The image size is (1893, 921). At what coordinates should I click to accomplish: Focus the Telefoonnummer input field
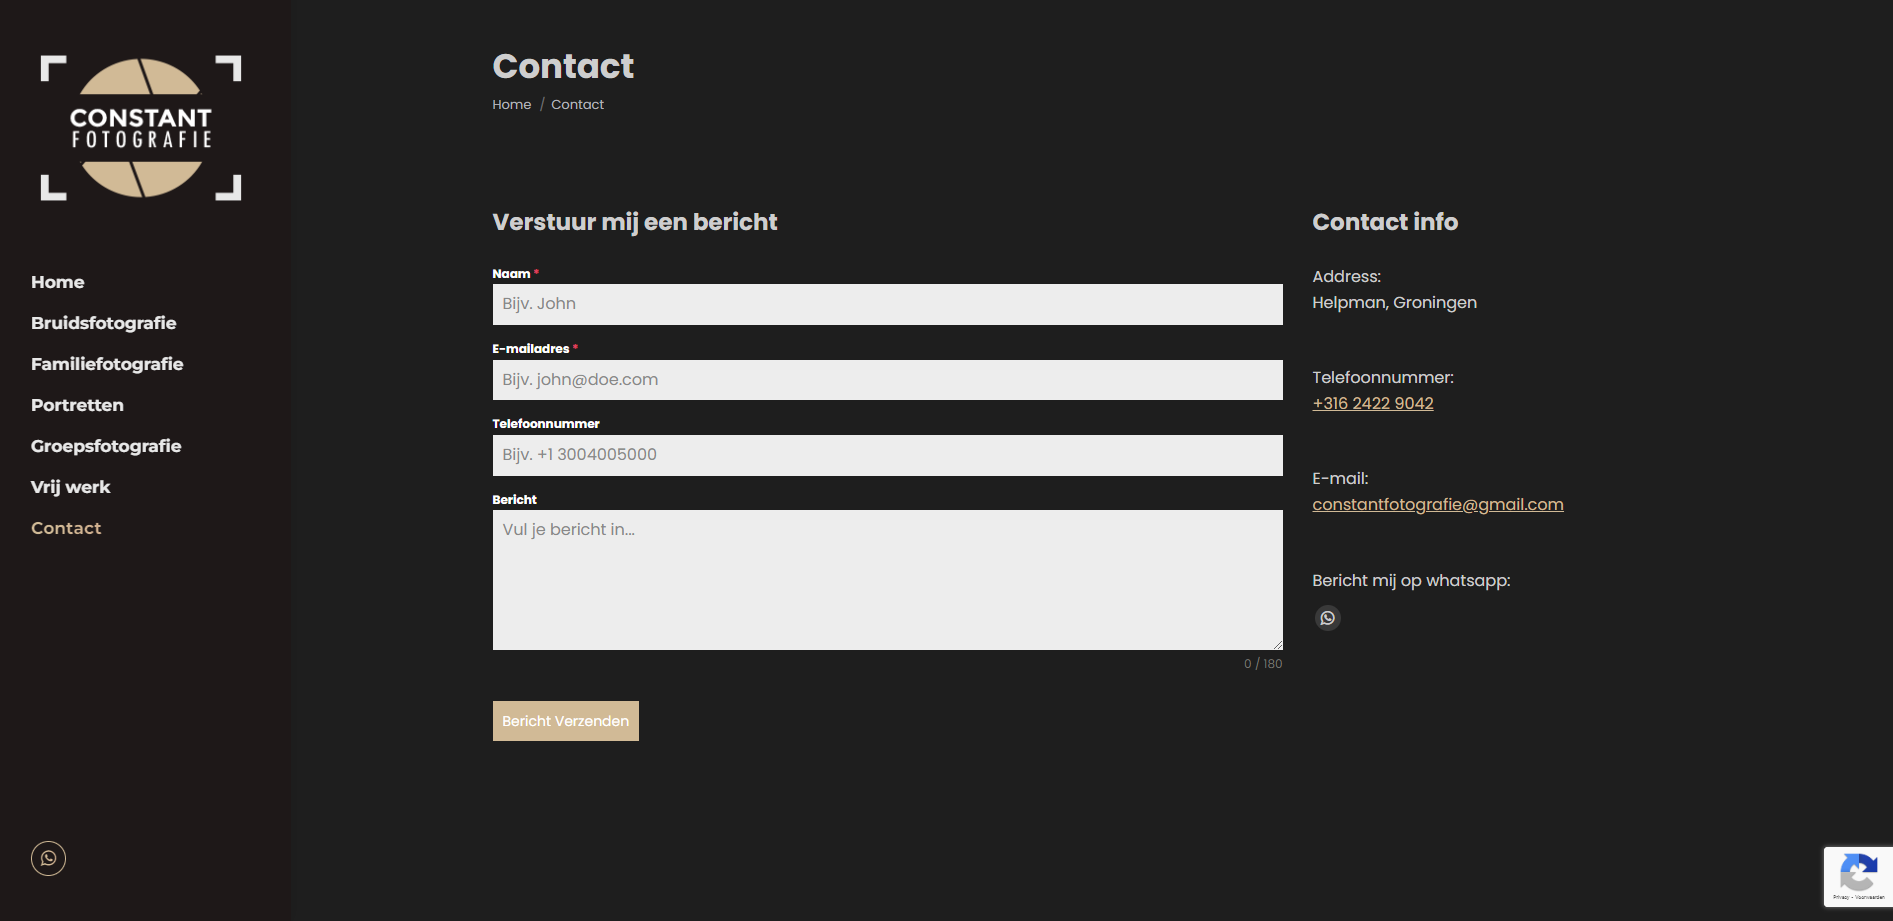pyautogui.click(x=888, y=455)
